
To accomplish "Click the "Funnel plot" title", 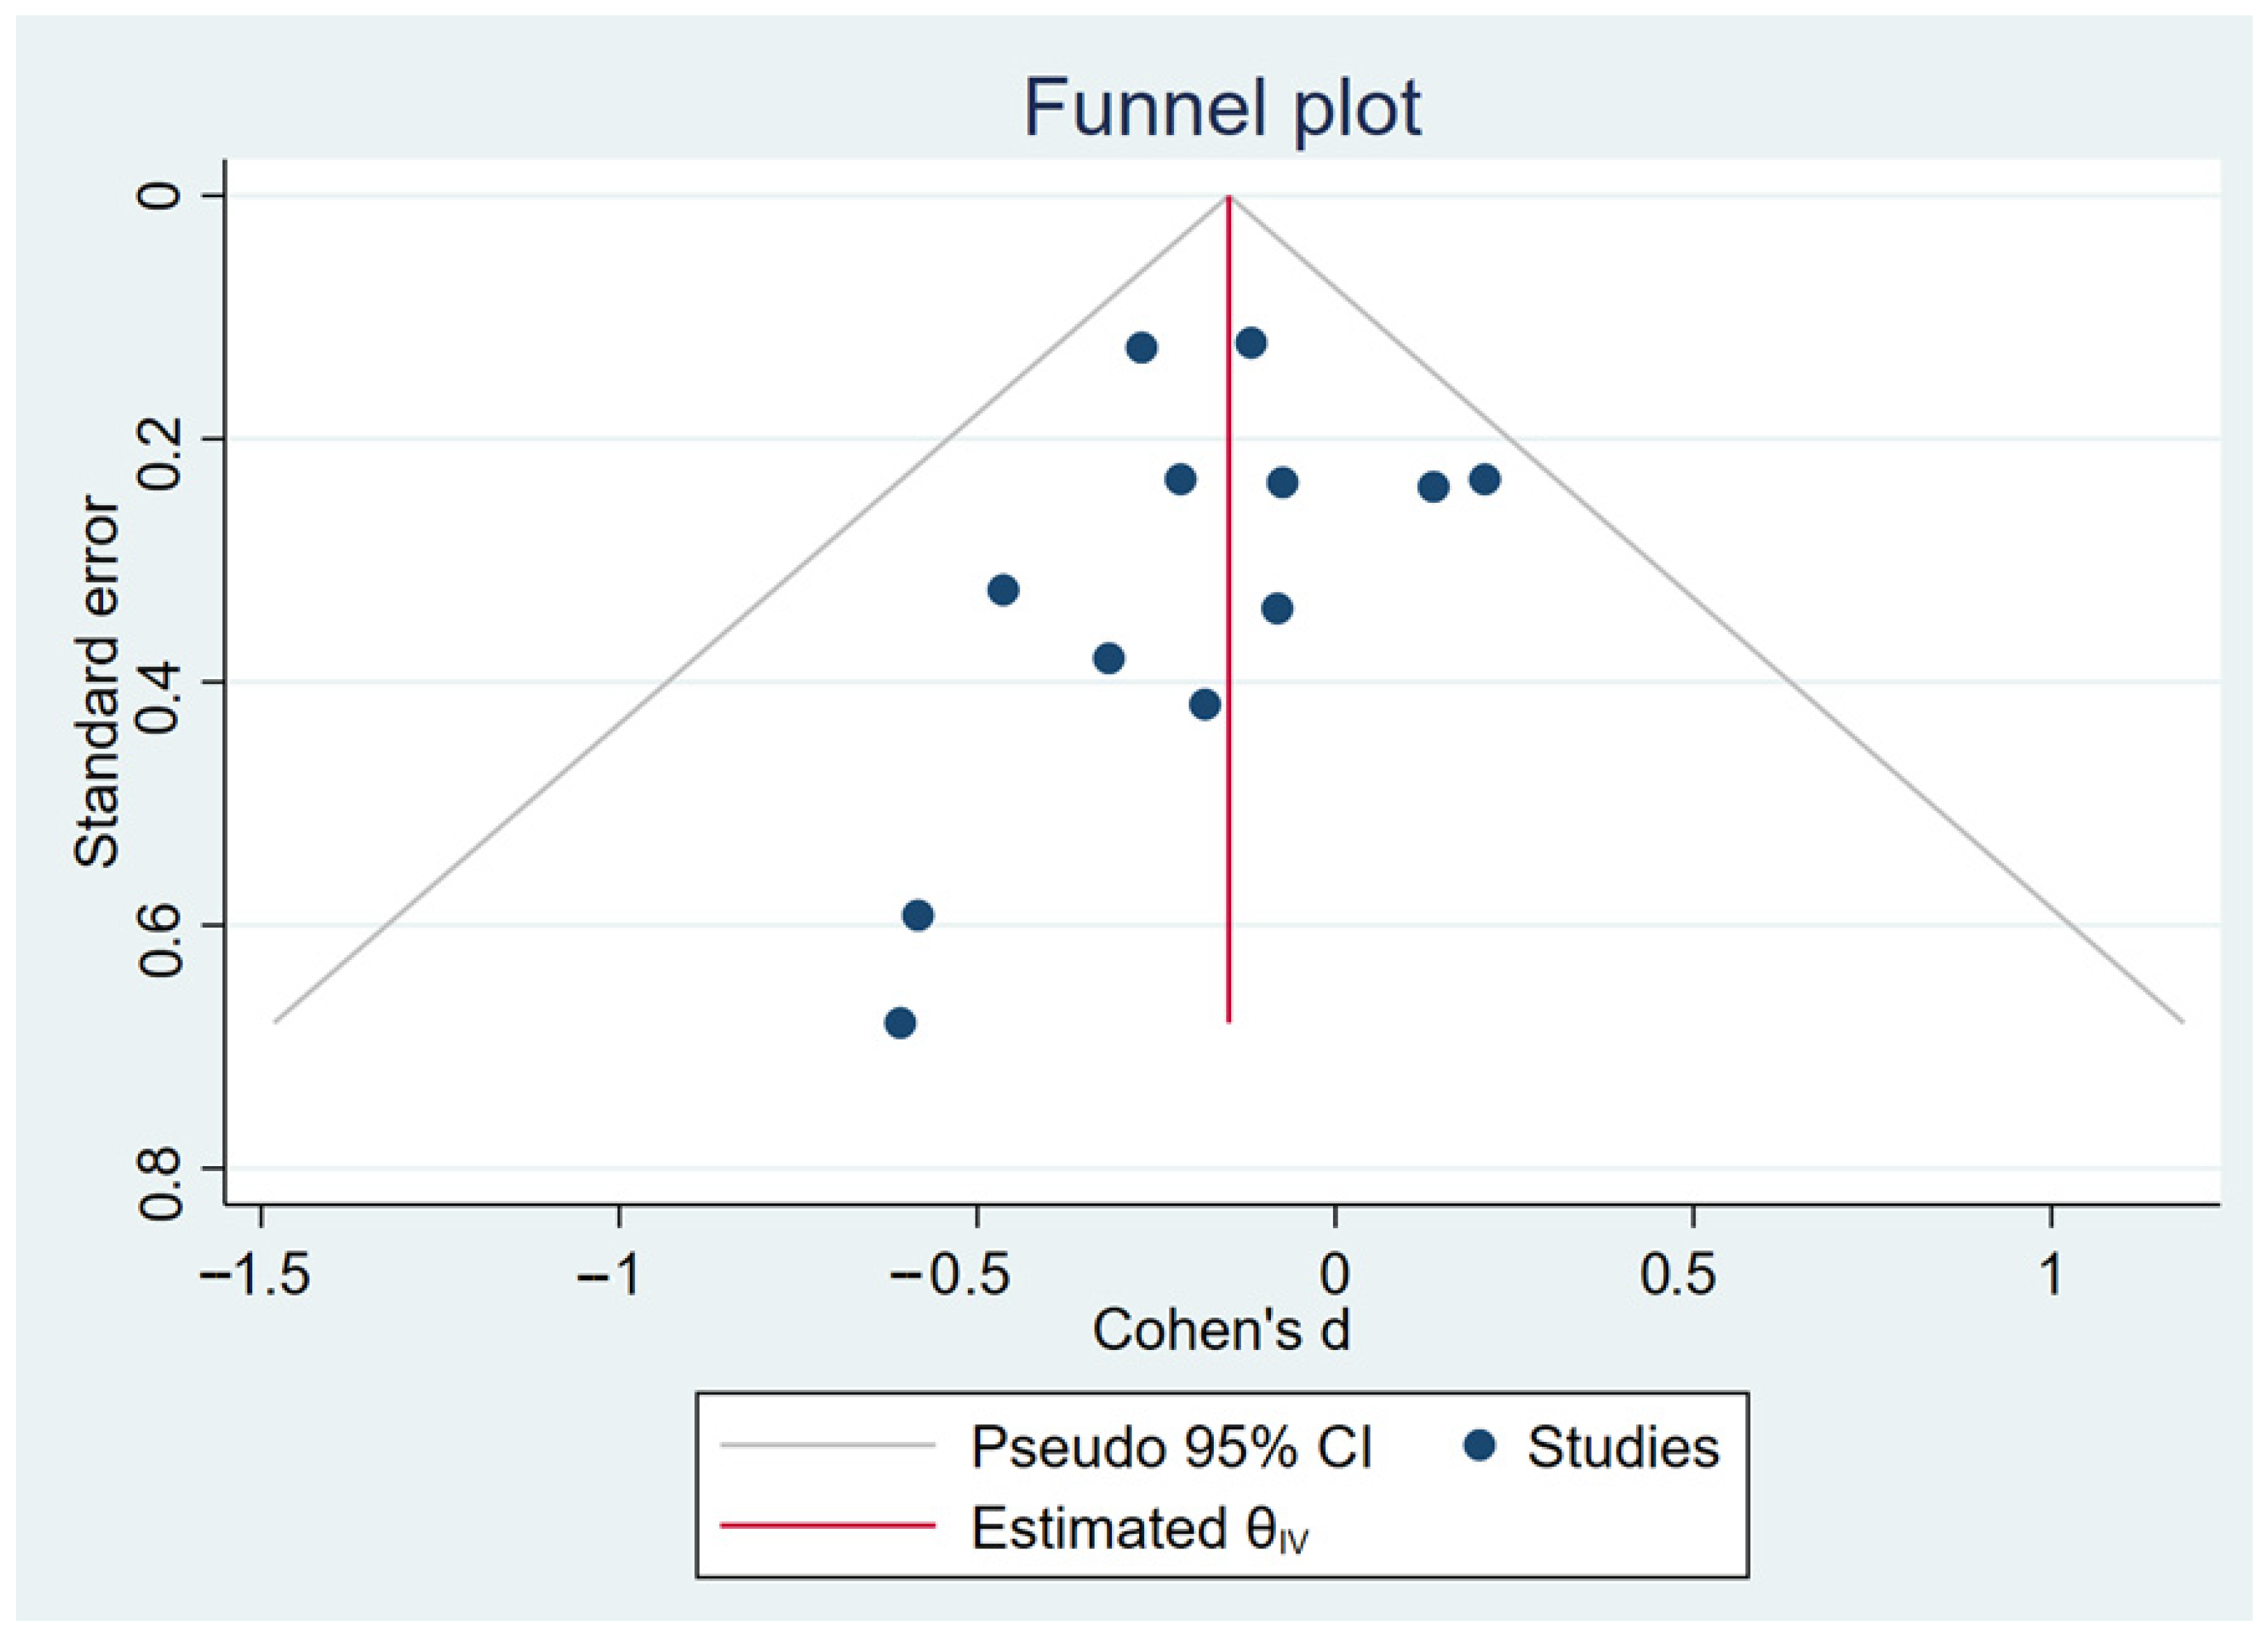I will (x=1221, y=108).
